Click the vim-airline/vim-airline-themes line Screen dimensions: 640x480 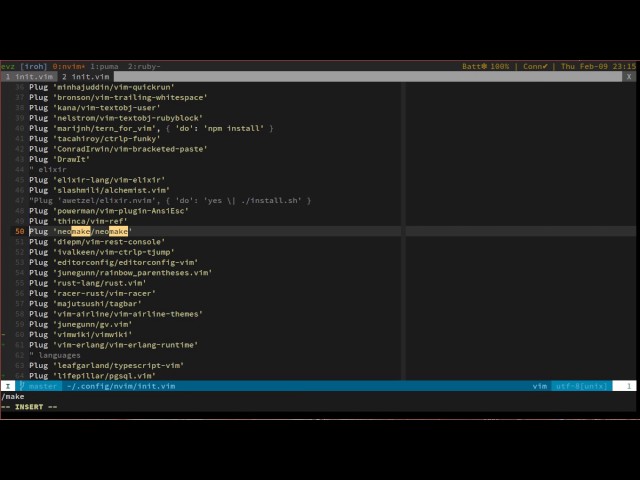click(x=116, y=314)
